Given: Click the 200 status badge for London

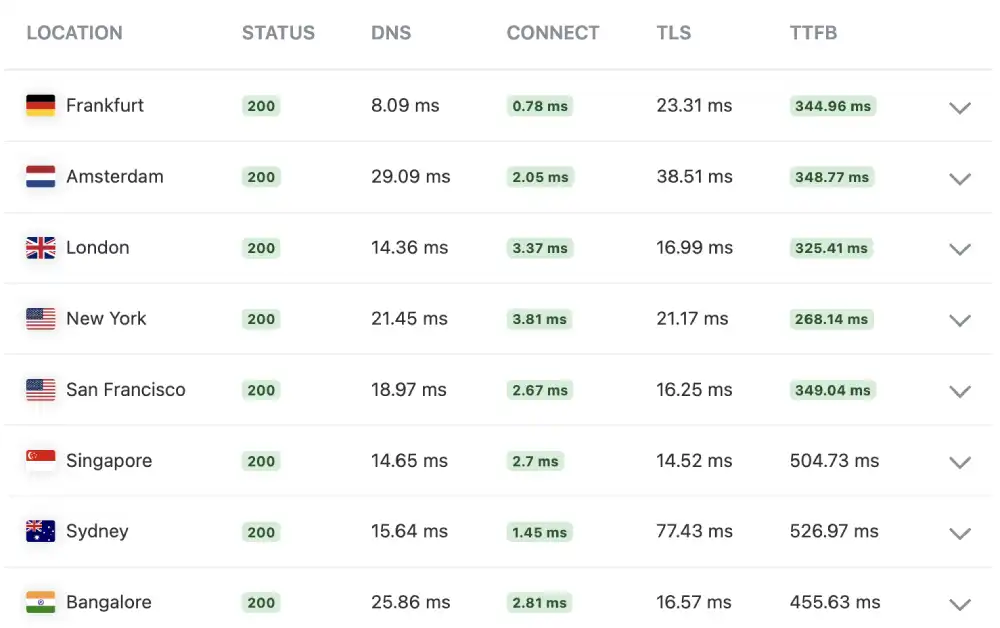Looking at the screenshot, I should [x=260, y=248].
